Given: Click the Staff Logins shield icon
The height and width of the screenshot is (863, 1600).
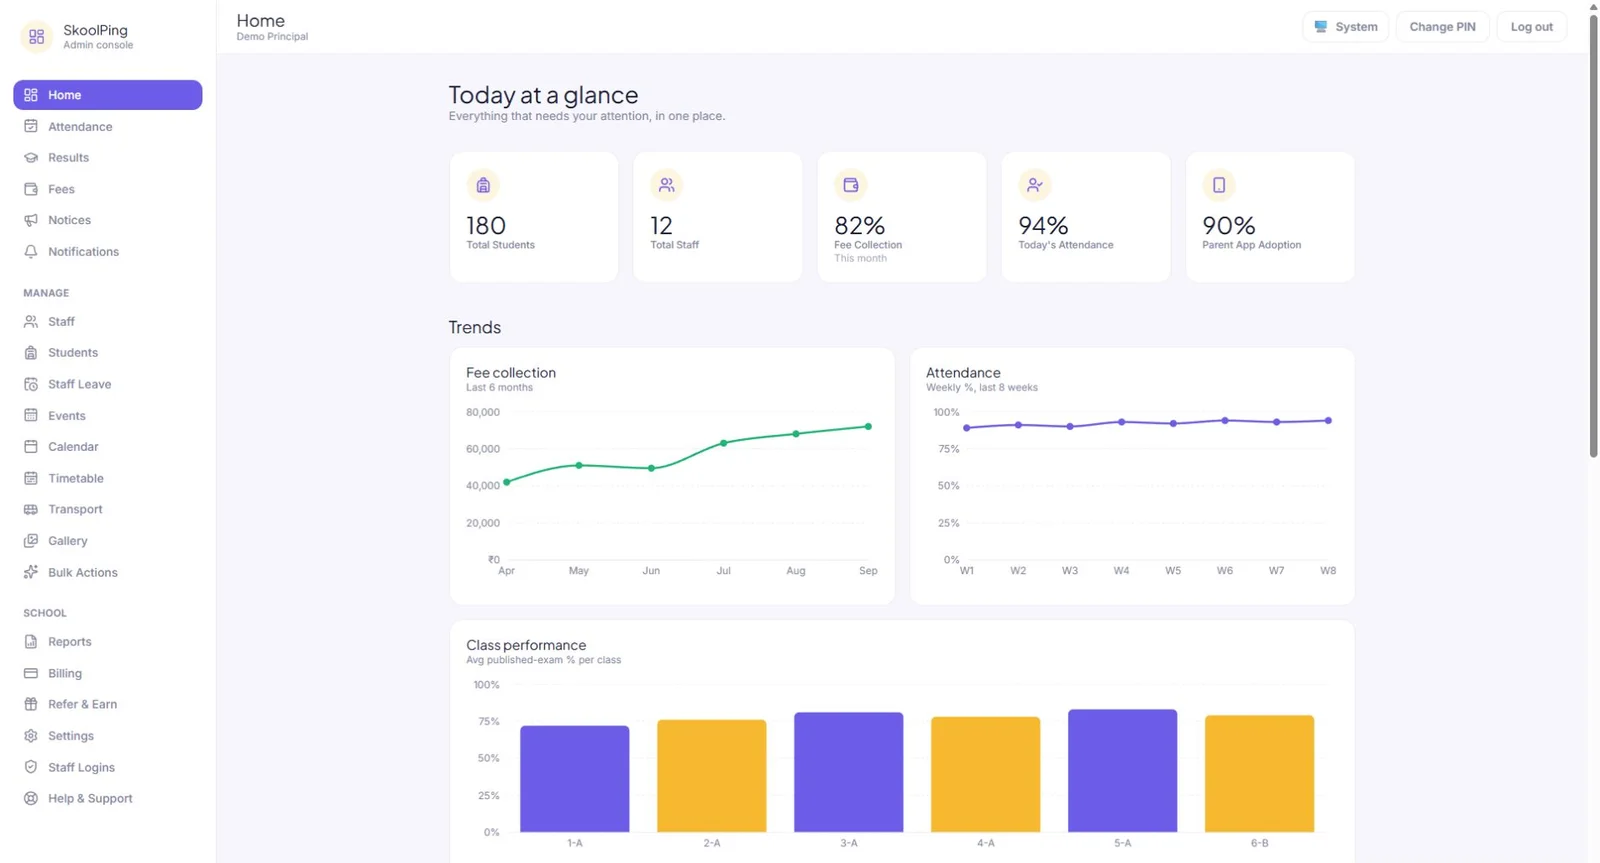Looking at the screenshot, I should 31,767.
